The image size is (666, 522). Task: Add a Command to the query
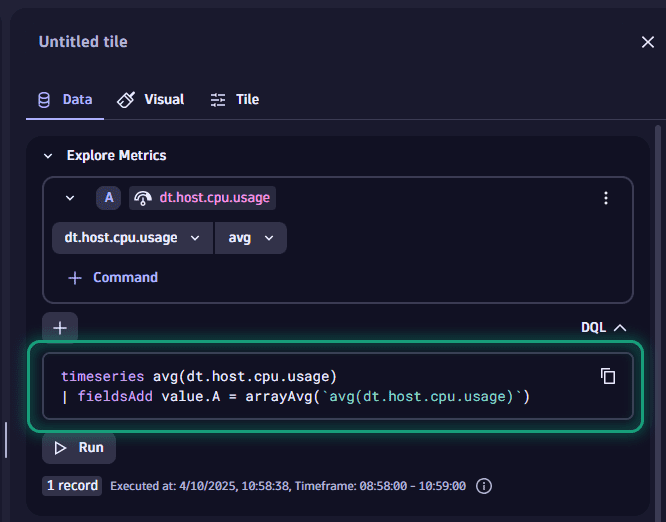(113, 278)
